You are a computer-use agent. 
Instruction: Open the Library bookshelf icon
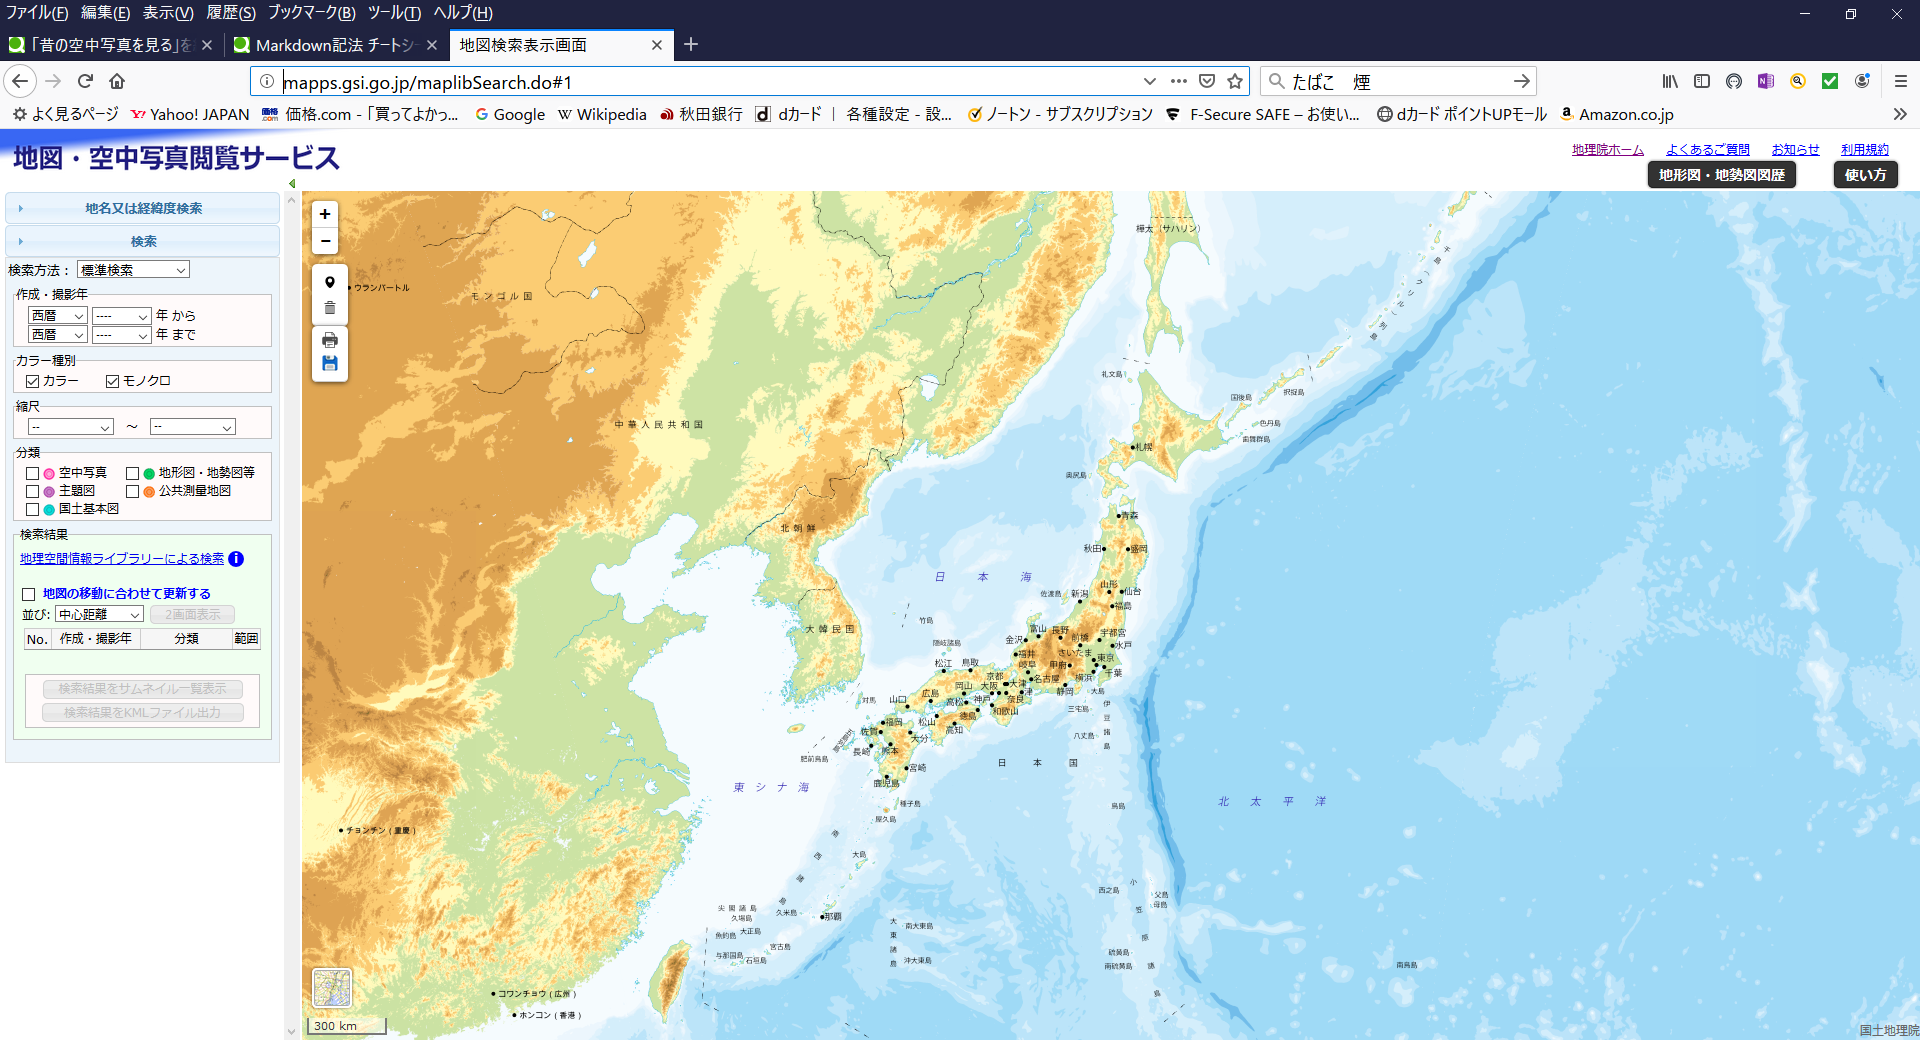(x=1670, y=81)
